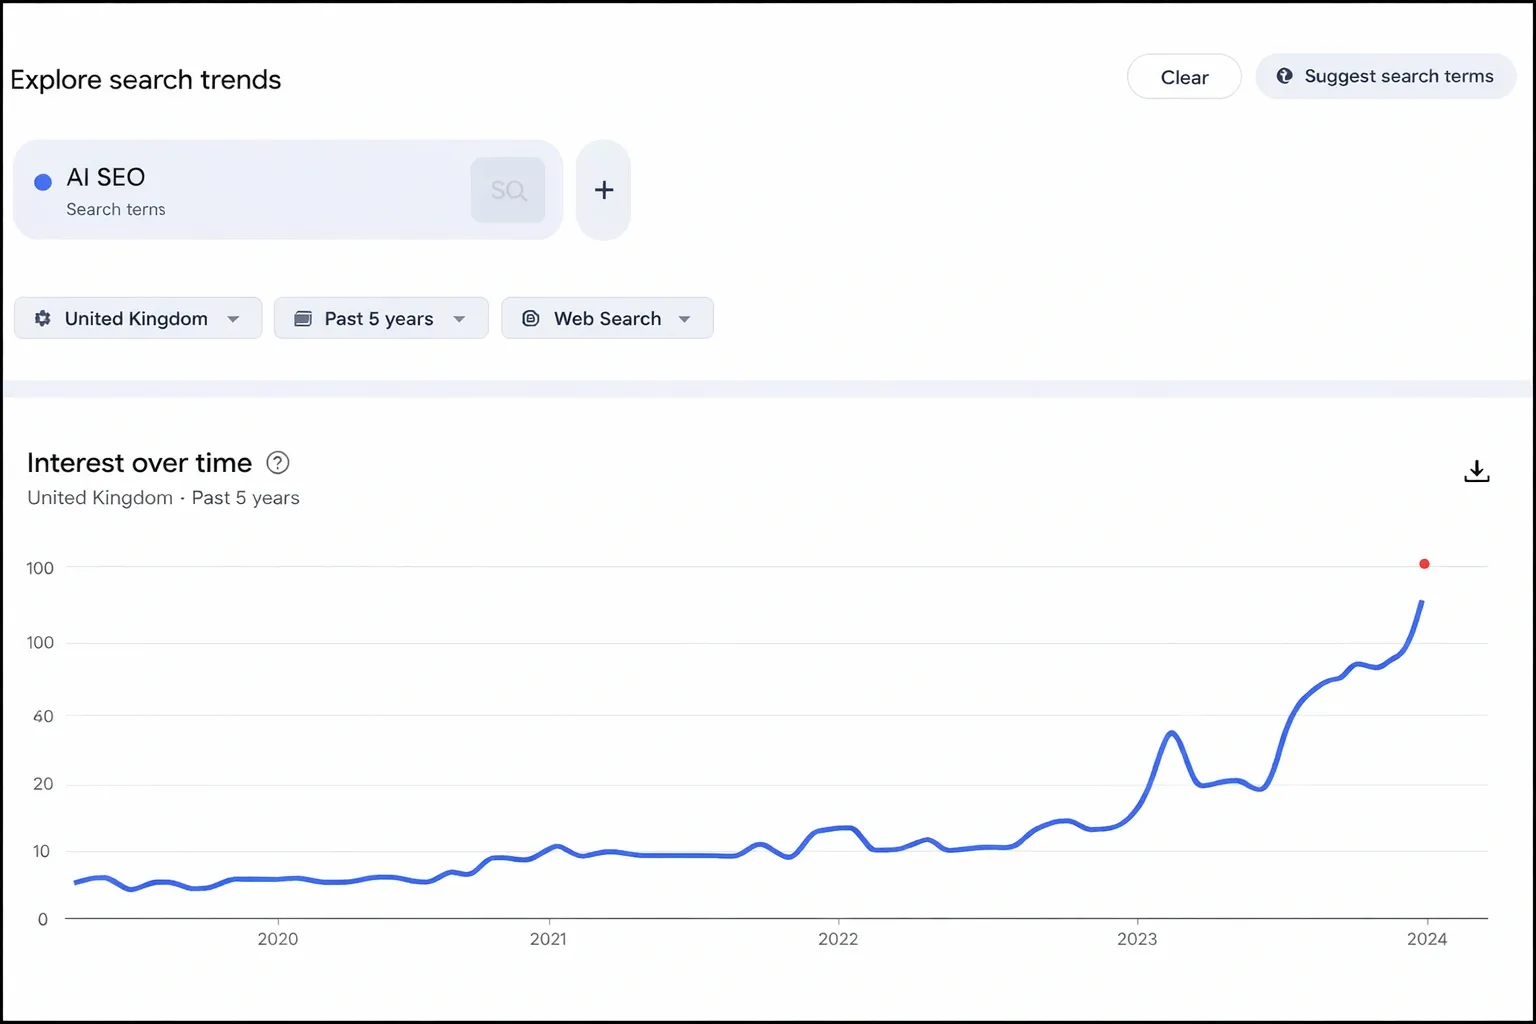
Task: Click the gear icon in United Kingdom filter
Action: click(43, 318)
